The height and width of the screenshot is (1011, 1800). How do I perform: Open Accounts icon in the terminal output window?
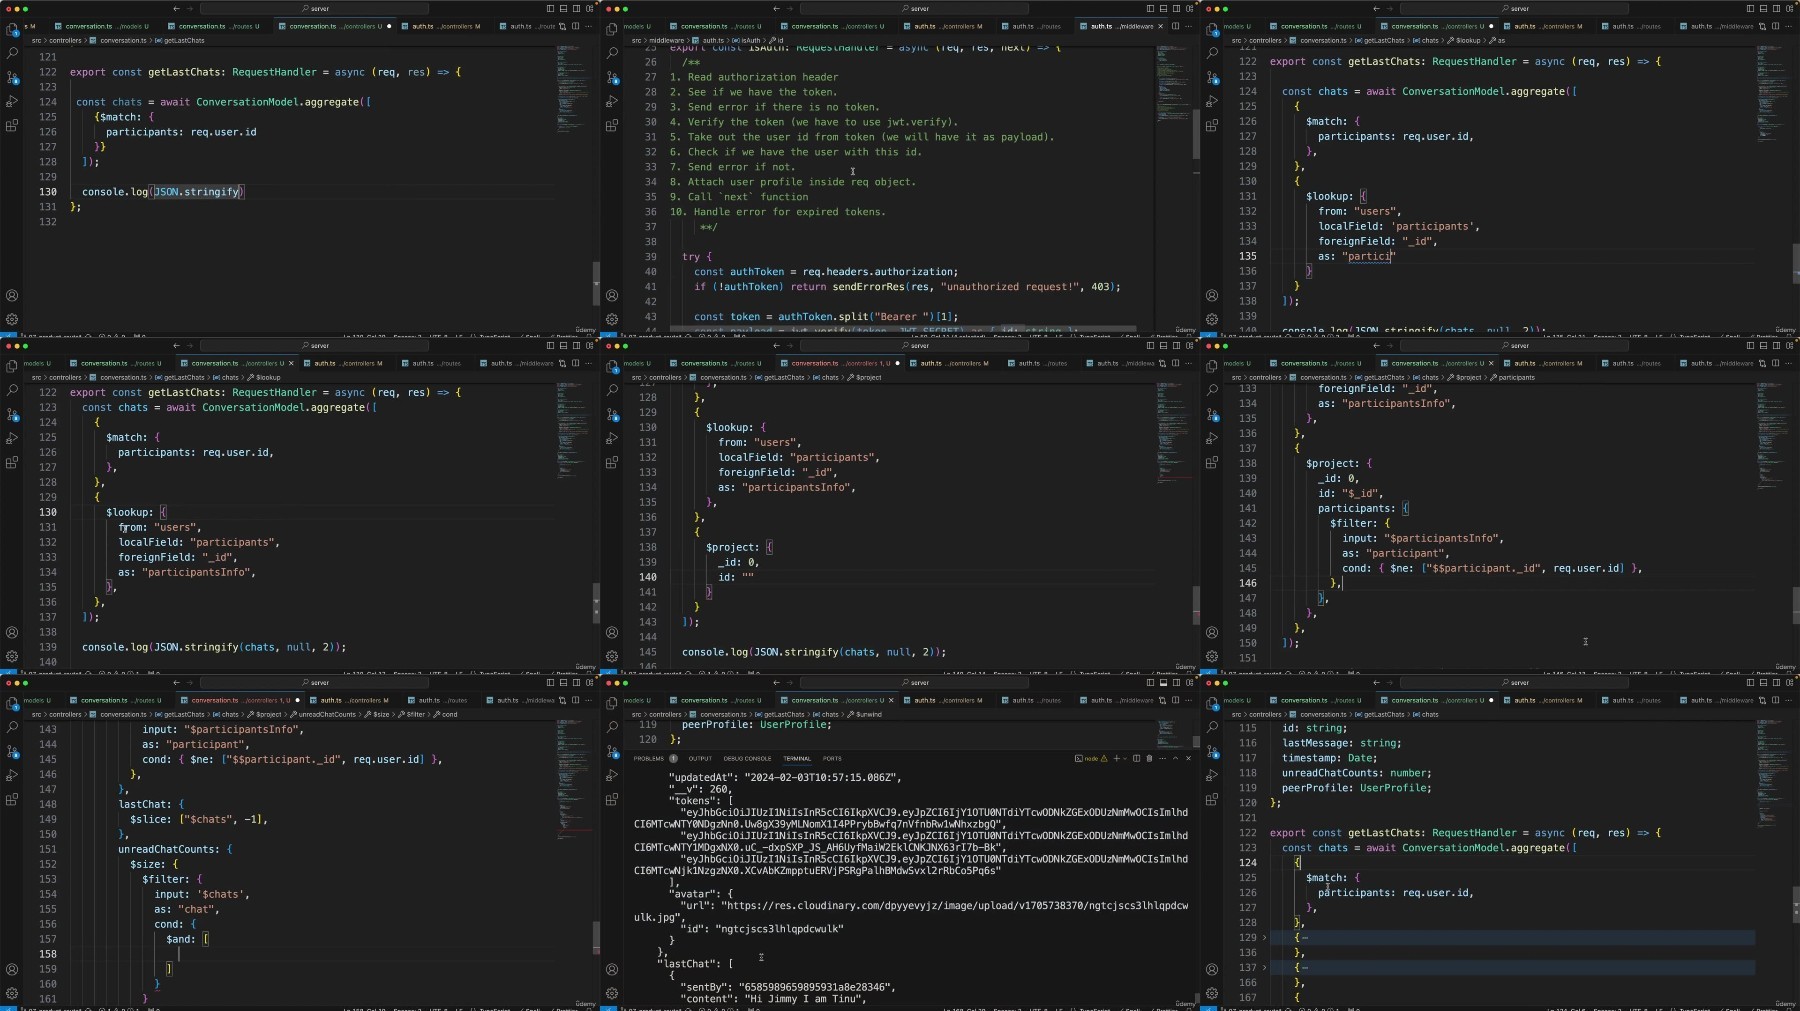pos(612,969)
